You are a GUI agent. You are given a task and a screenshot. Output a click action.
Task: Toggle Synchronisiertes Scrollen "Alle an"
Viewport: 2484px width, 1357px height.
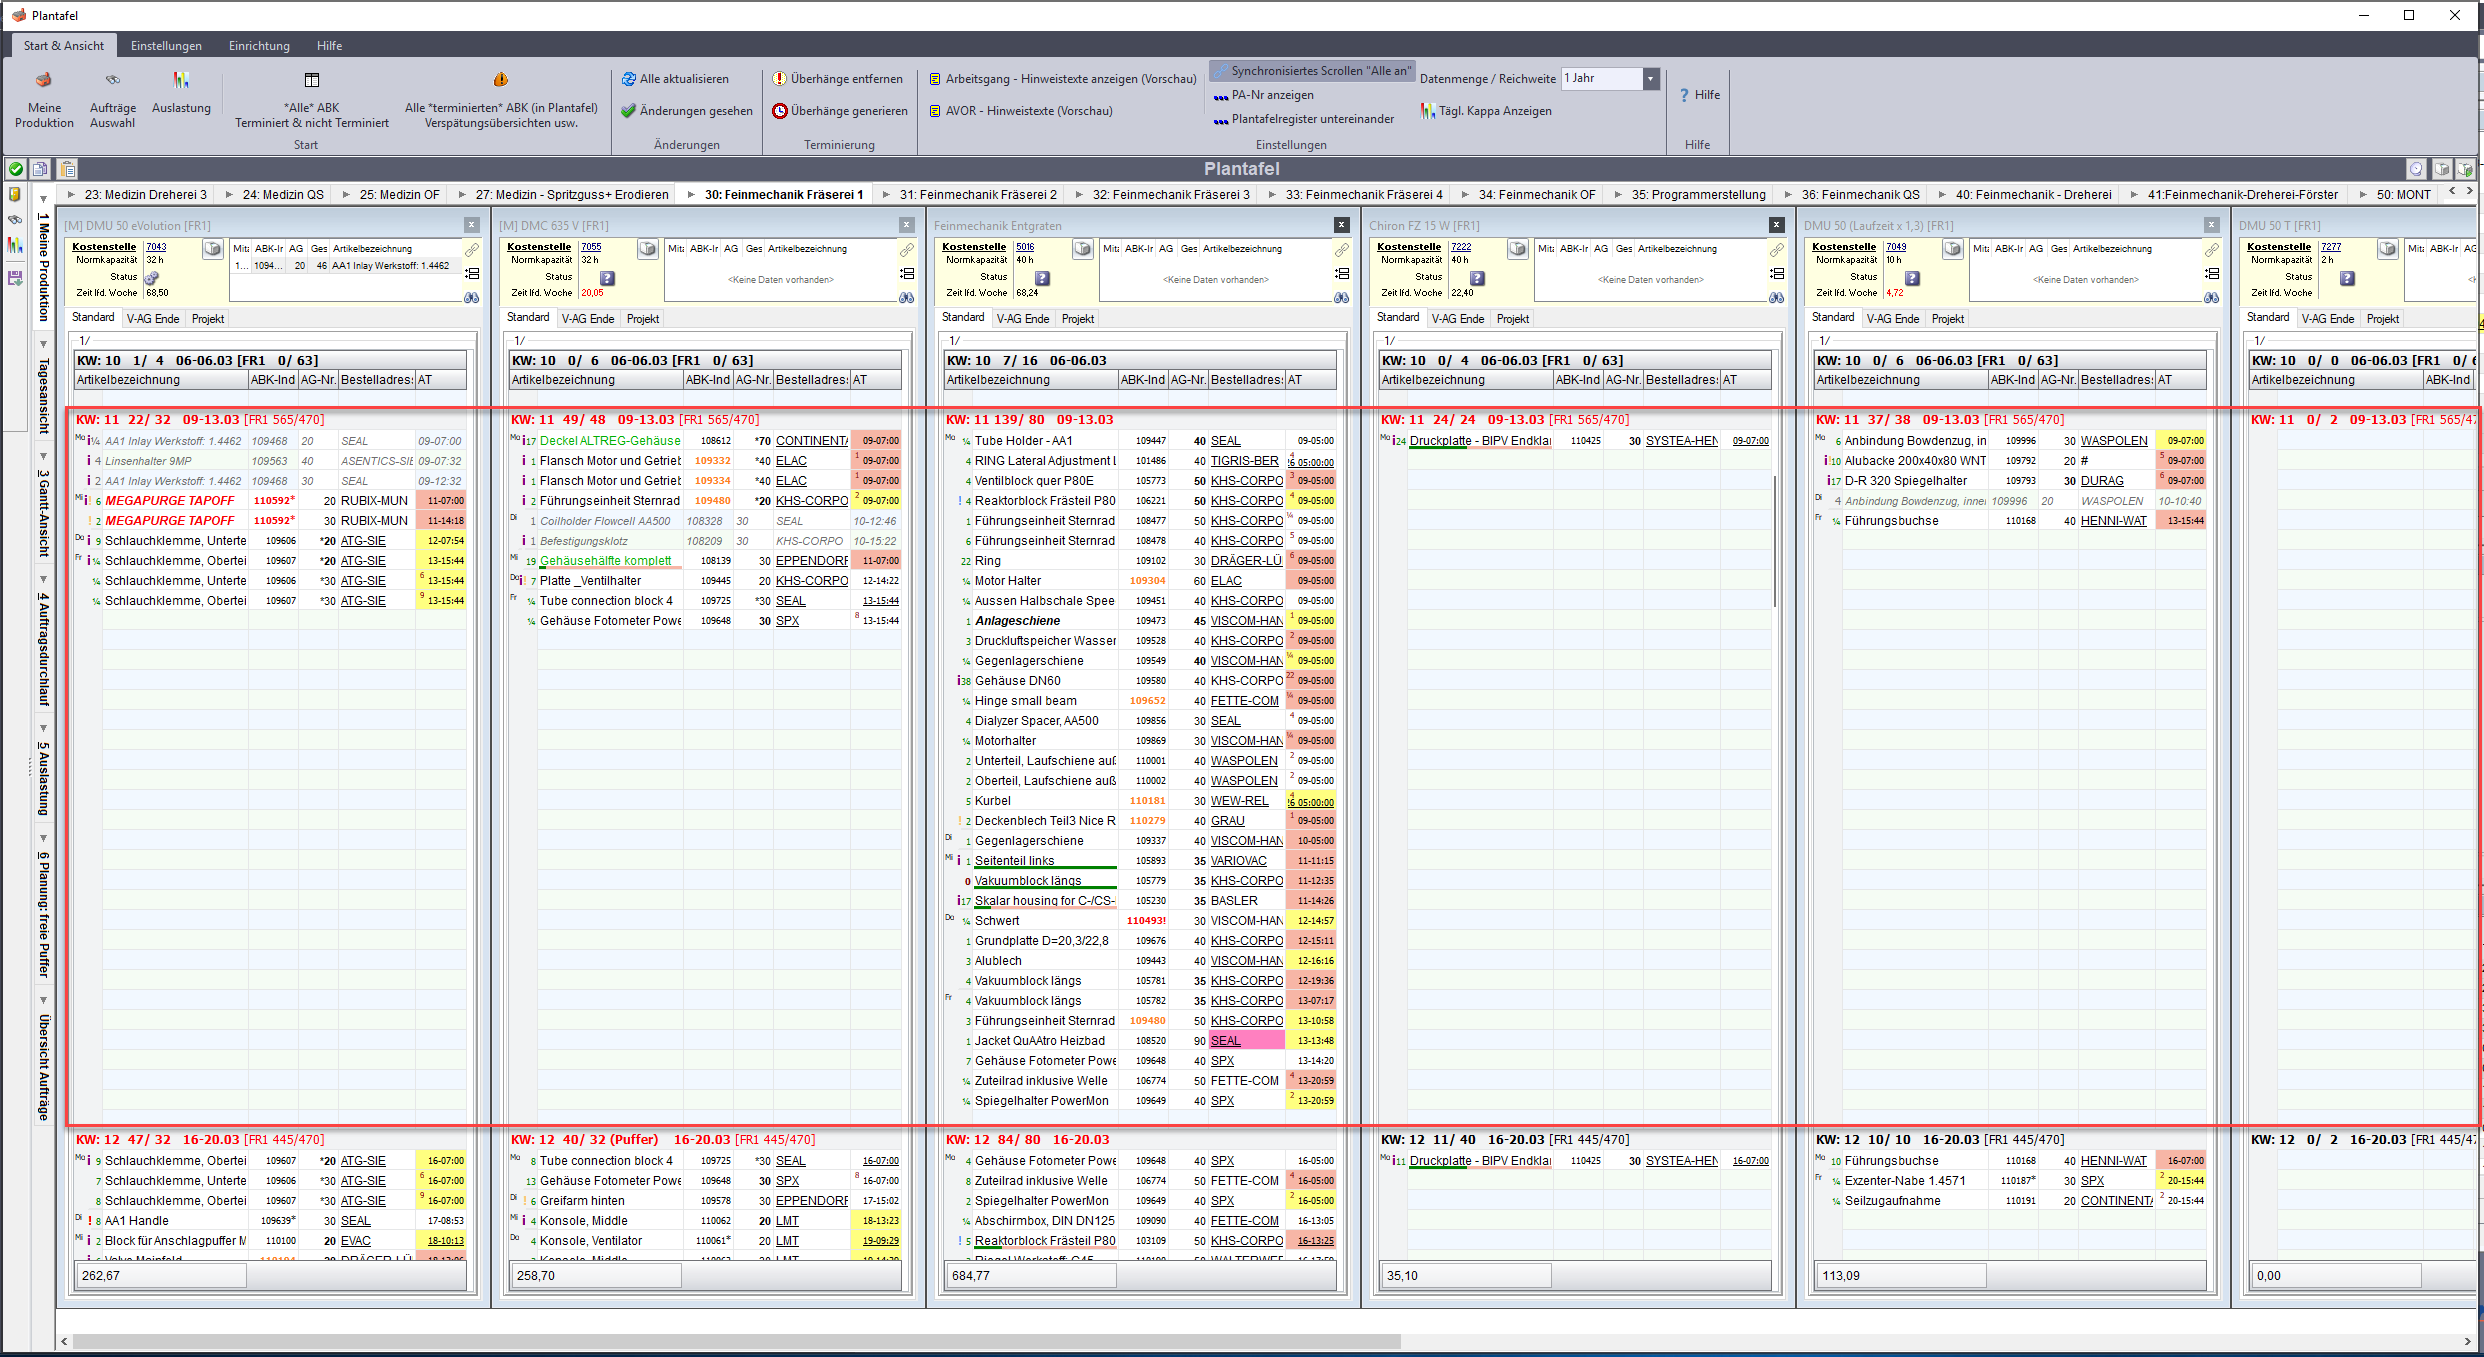point(1311,71)
